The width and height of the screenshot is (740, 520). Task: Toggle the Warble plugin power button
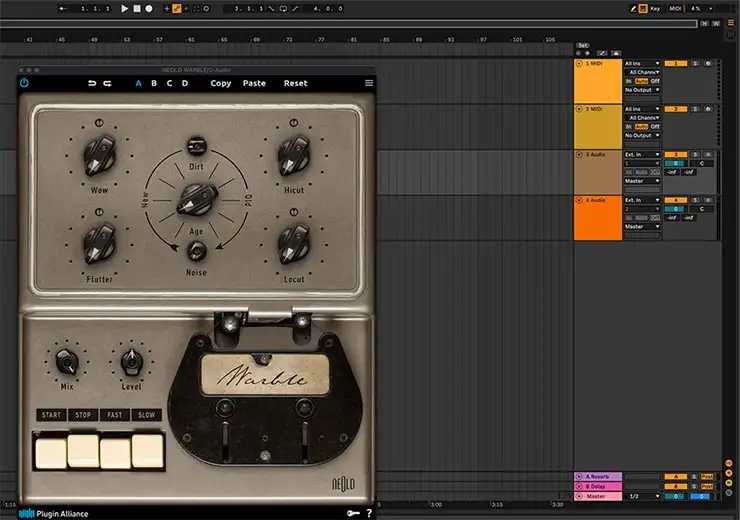[24, 83]
